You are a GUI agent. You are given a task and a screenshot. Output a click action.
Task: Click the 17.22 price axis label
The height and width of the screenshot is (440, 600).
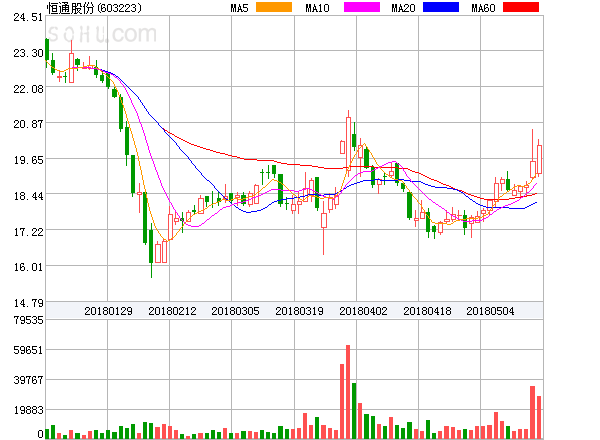[x=28, y=231]
